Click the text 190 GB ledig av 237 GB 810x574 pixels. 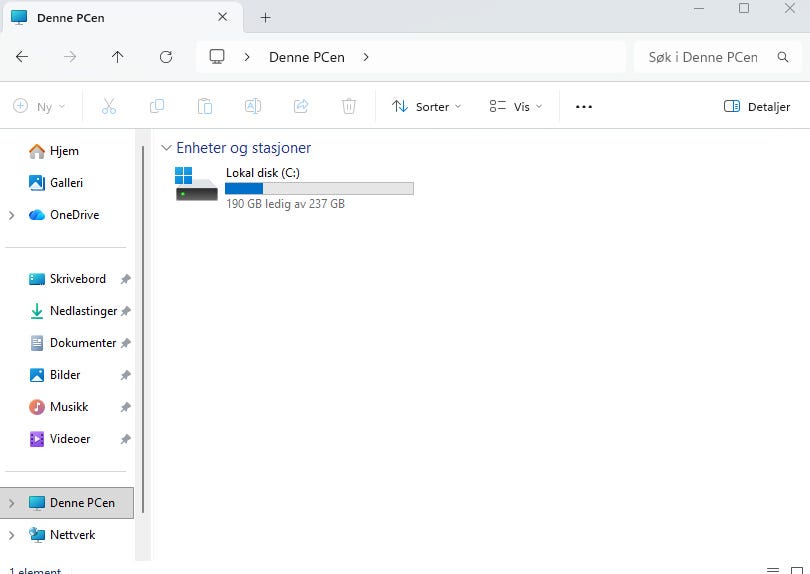(285, 204)
